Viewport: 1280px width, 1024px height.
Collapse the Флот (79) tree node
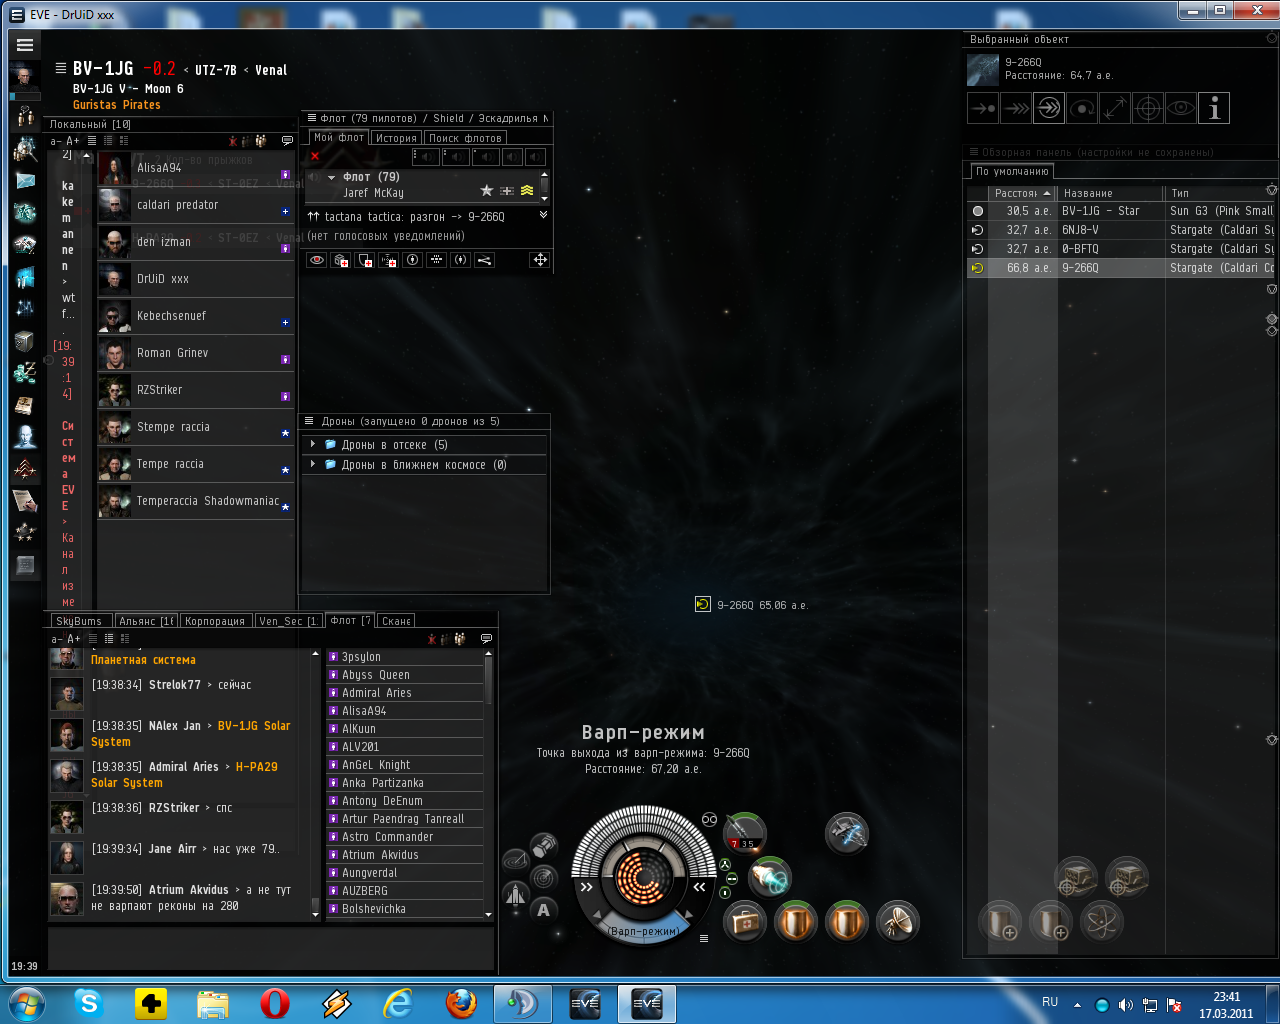click(332, 177)
